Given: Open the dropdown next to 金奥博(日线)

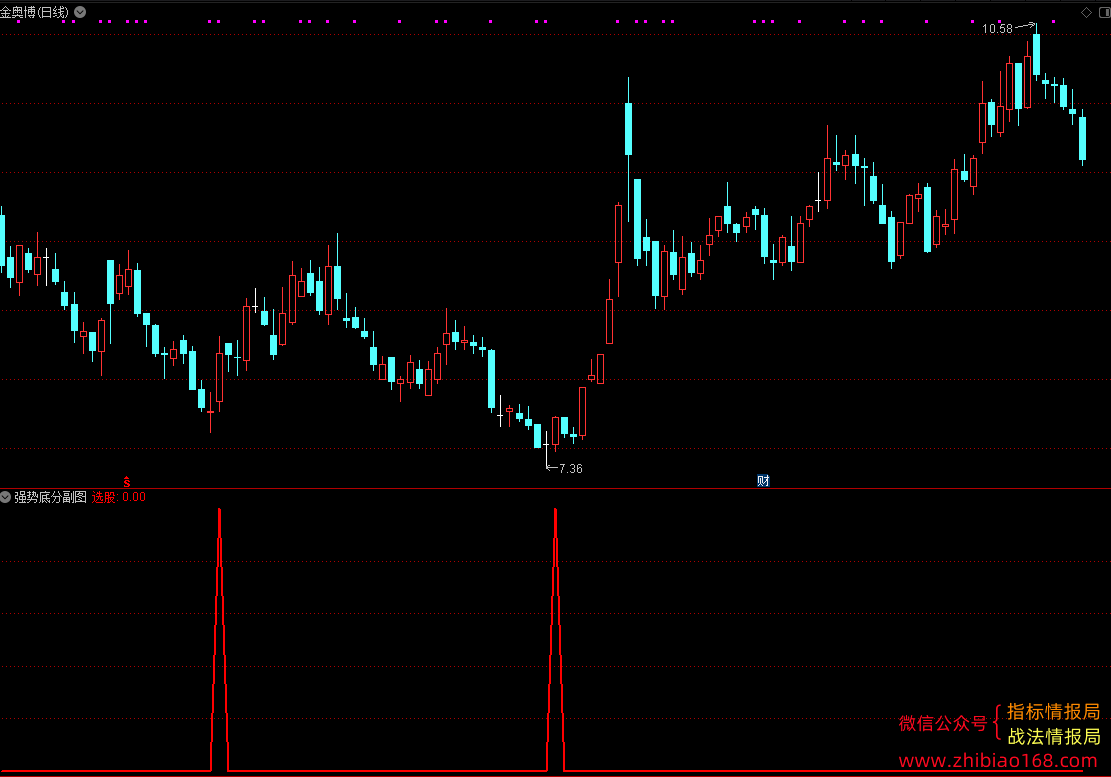Looking at the screenshot, I should (80, 12).
